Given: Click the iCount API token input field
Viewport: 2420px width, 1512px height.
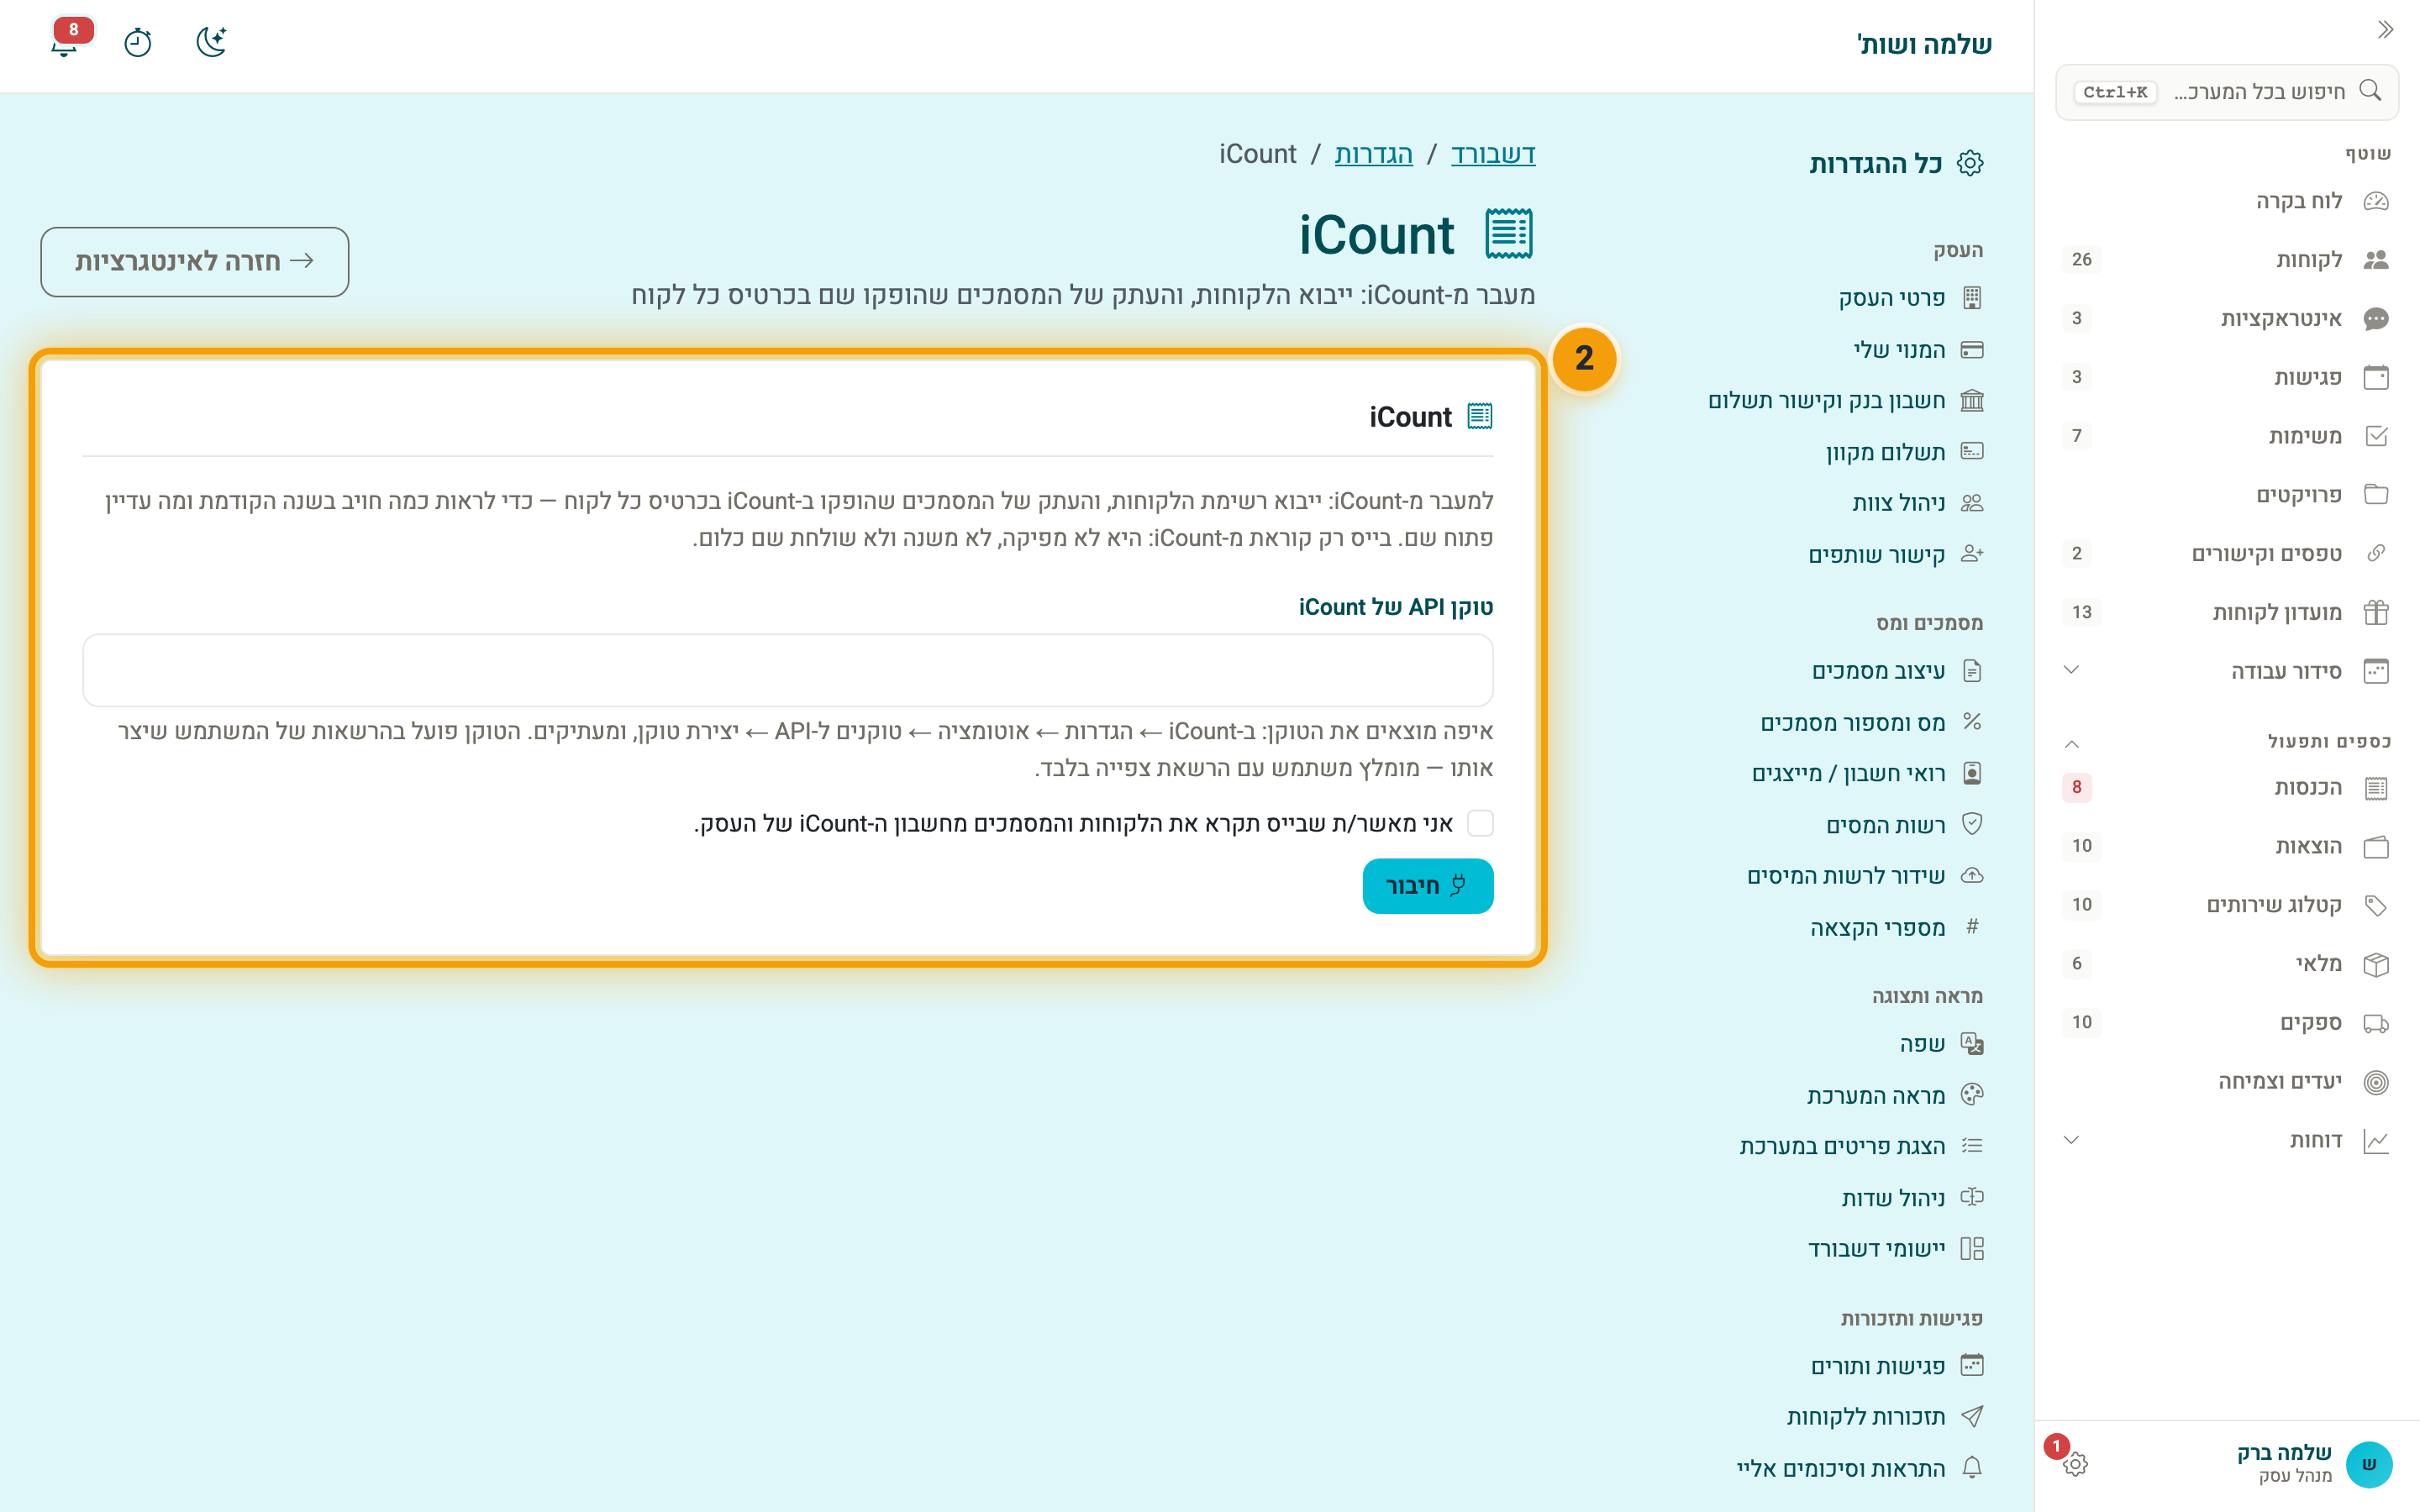Looking at the screenshot, I should point(787,670).
